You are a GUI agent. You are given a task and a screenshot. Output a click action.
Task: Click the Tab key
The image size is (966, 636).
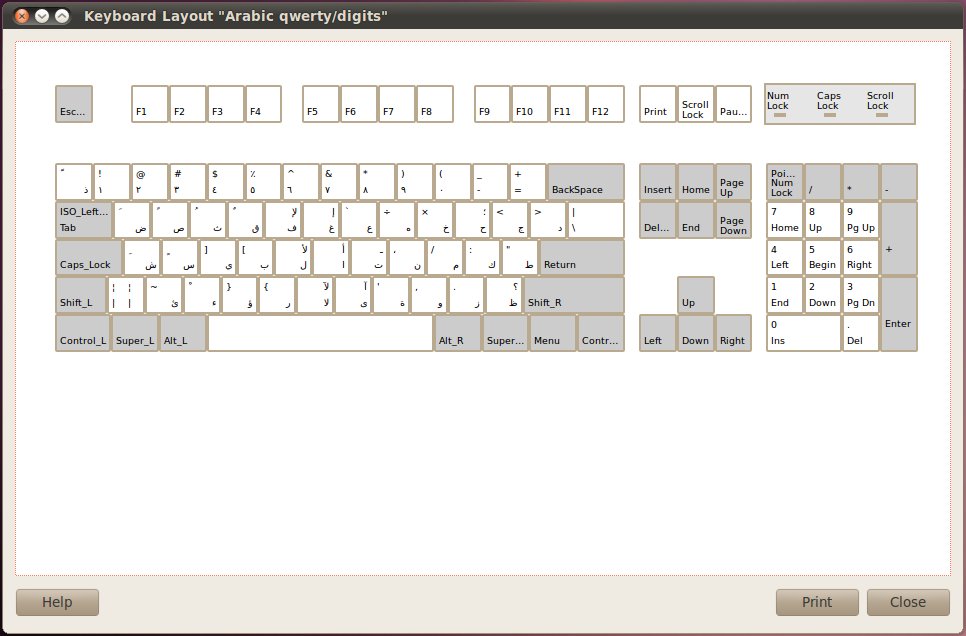[85, 219]
